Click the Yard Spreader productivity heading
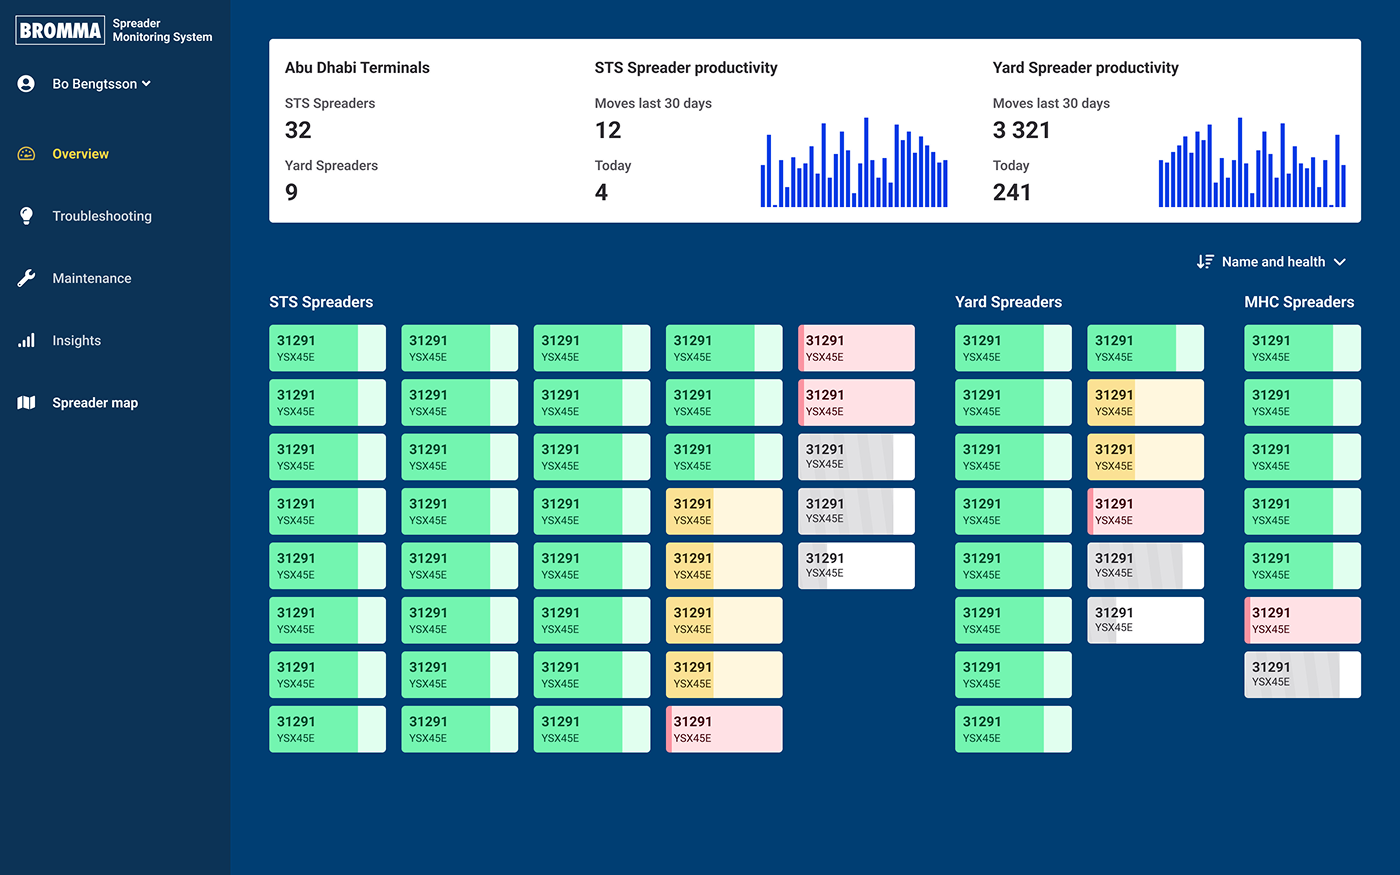This screenshot has width=1400, height=875. pos(1085,68)
